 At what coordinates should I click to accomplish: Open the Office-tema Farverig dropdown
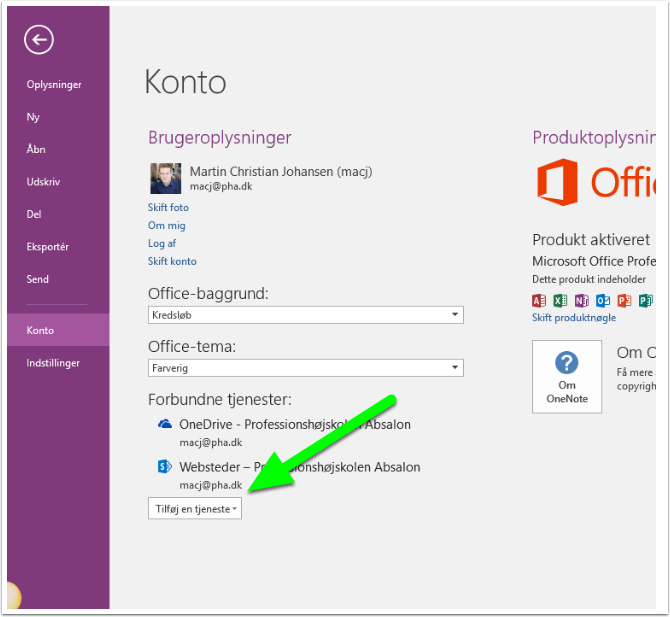pyautogui.click(x=306, y=368)
